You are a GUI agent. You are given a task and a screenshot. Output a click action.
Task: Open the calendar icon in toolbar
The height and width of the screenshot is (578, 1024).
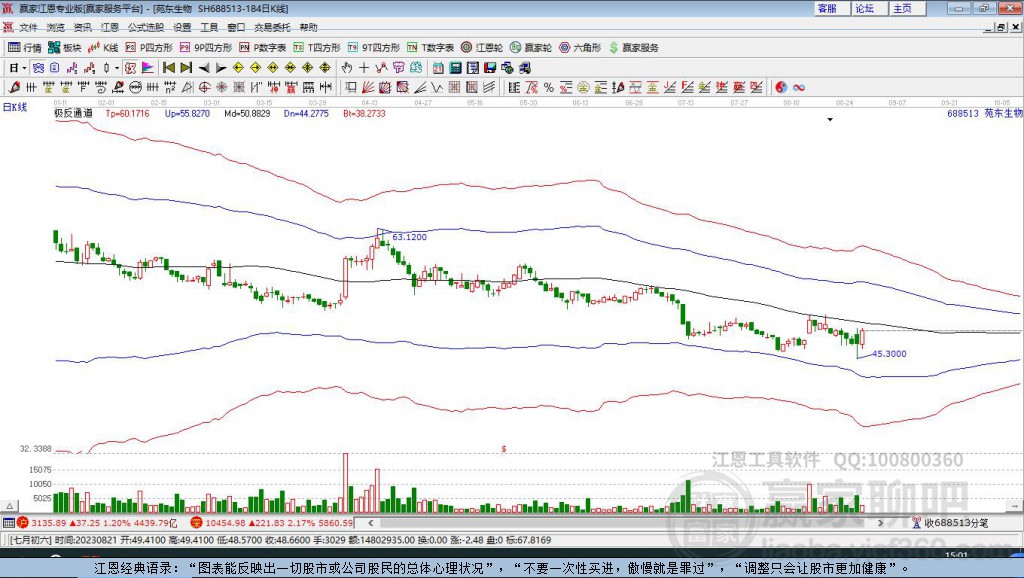[438, 68]
